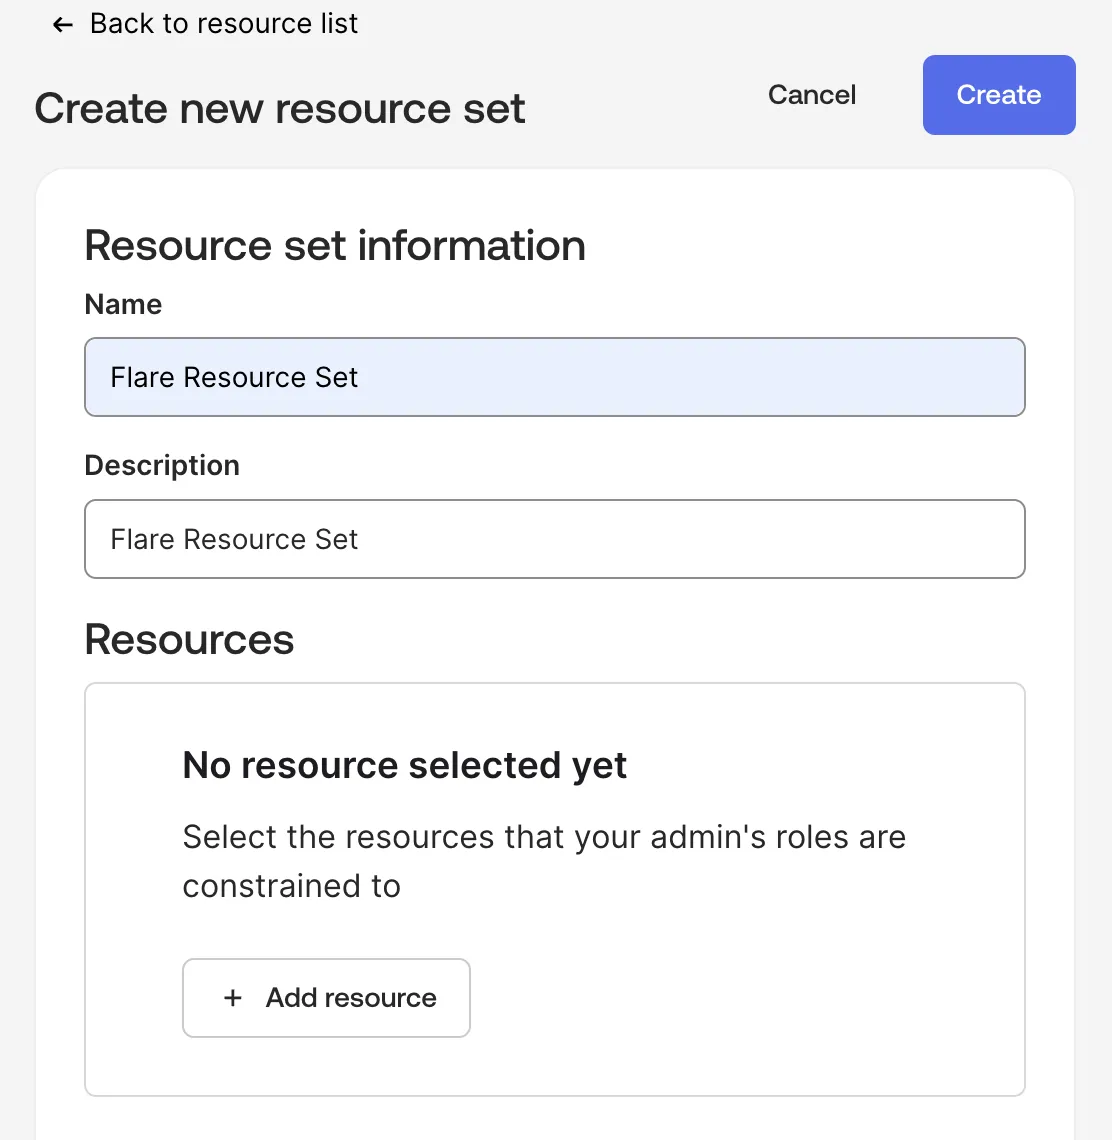
Task: Click the back arrow icon
Action: (x=63, y=25)
